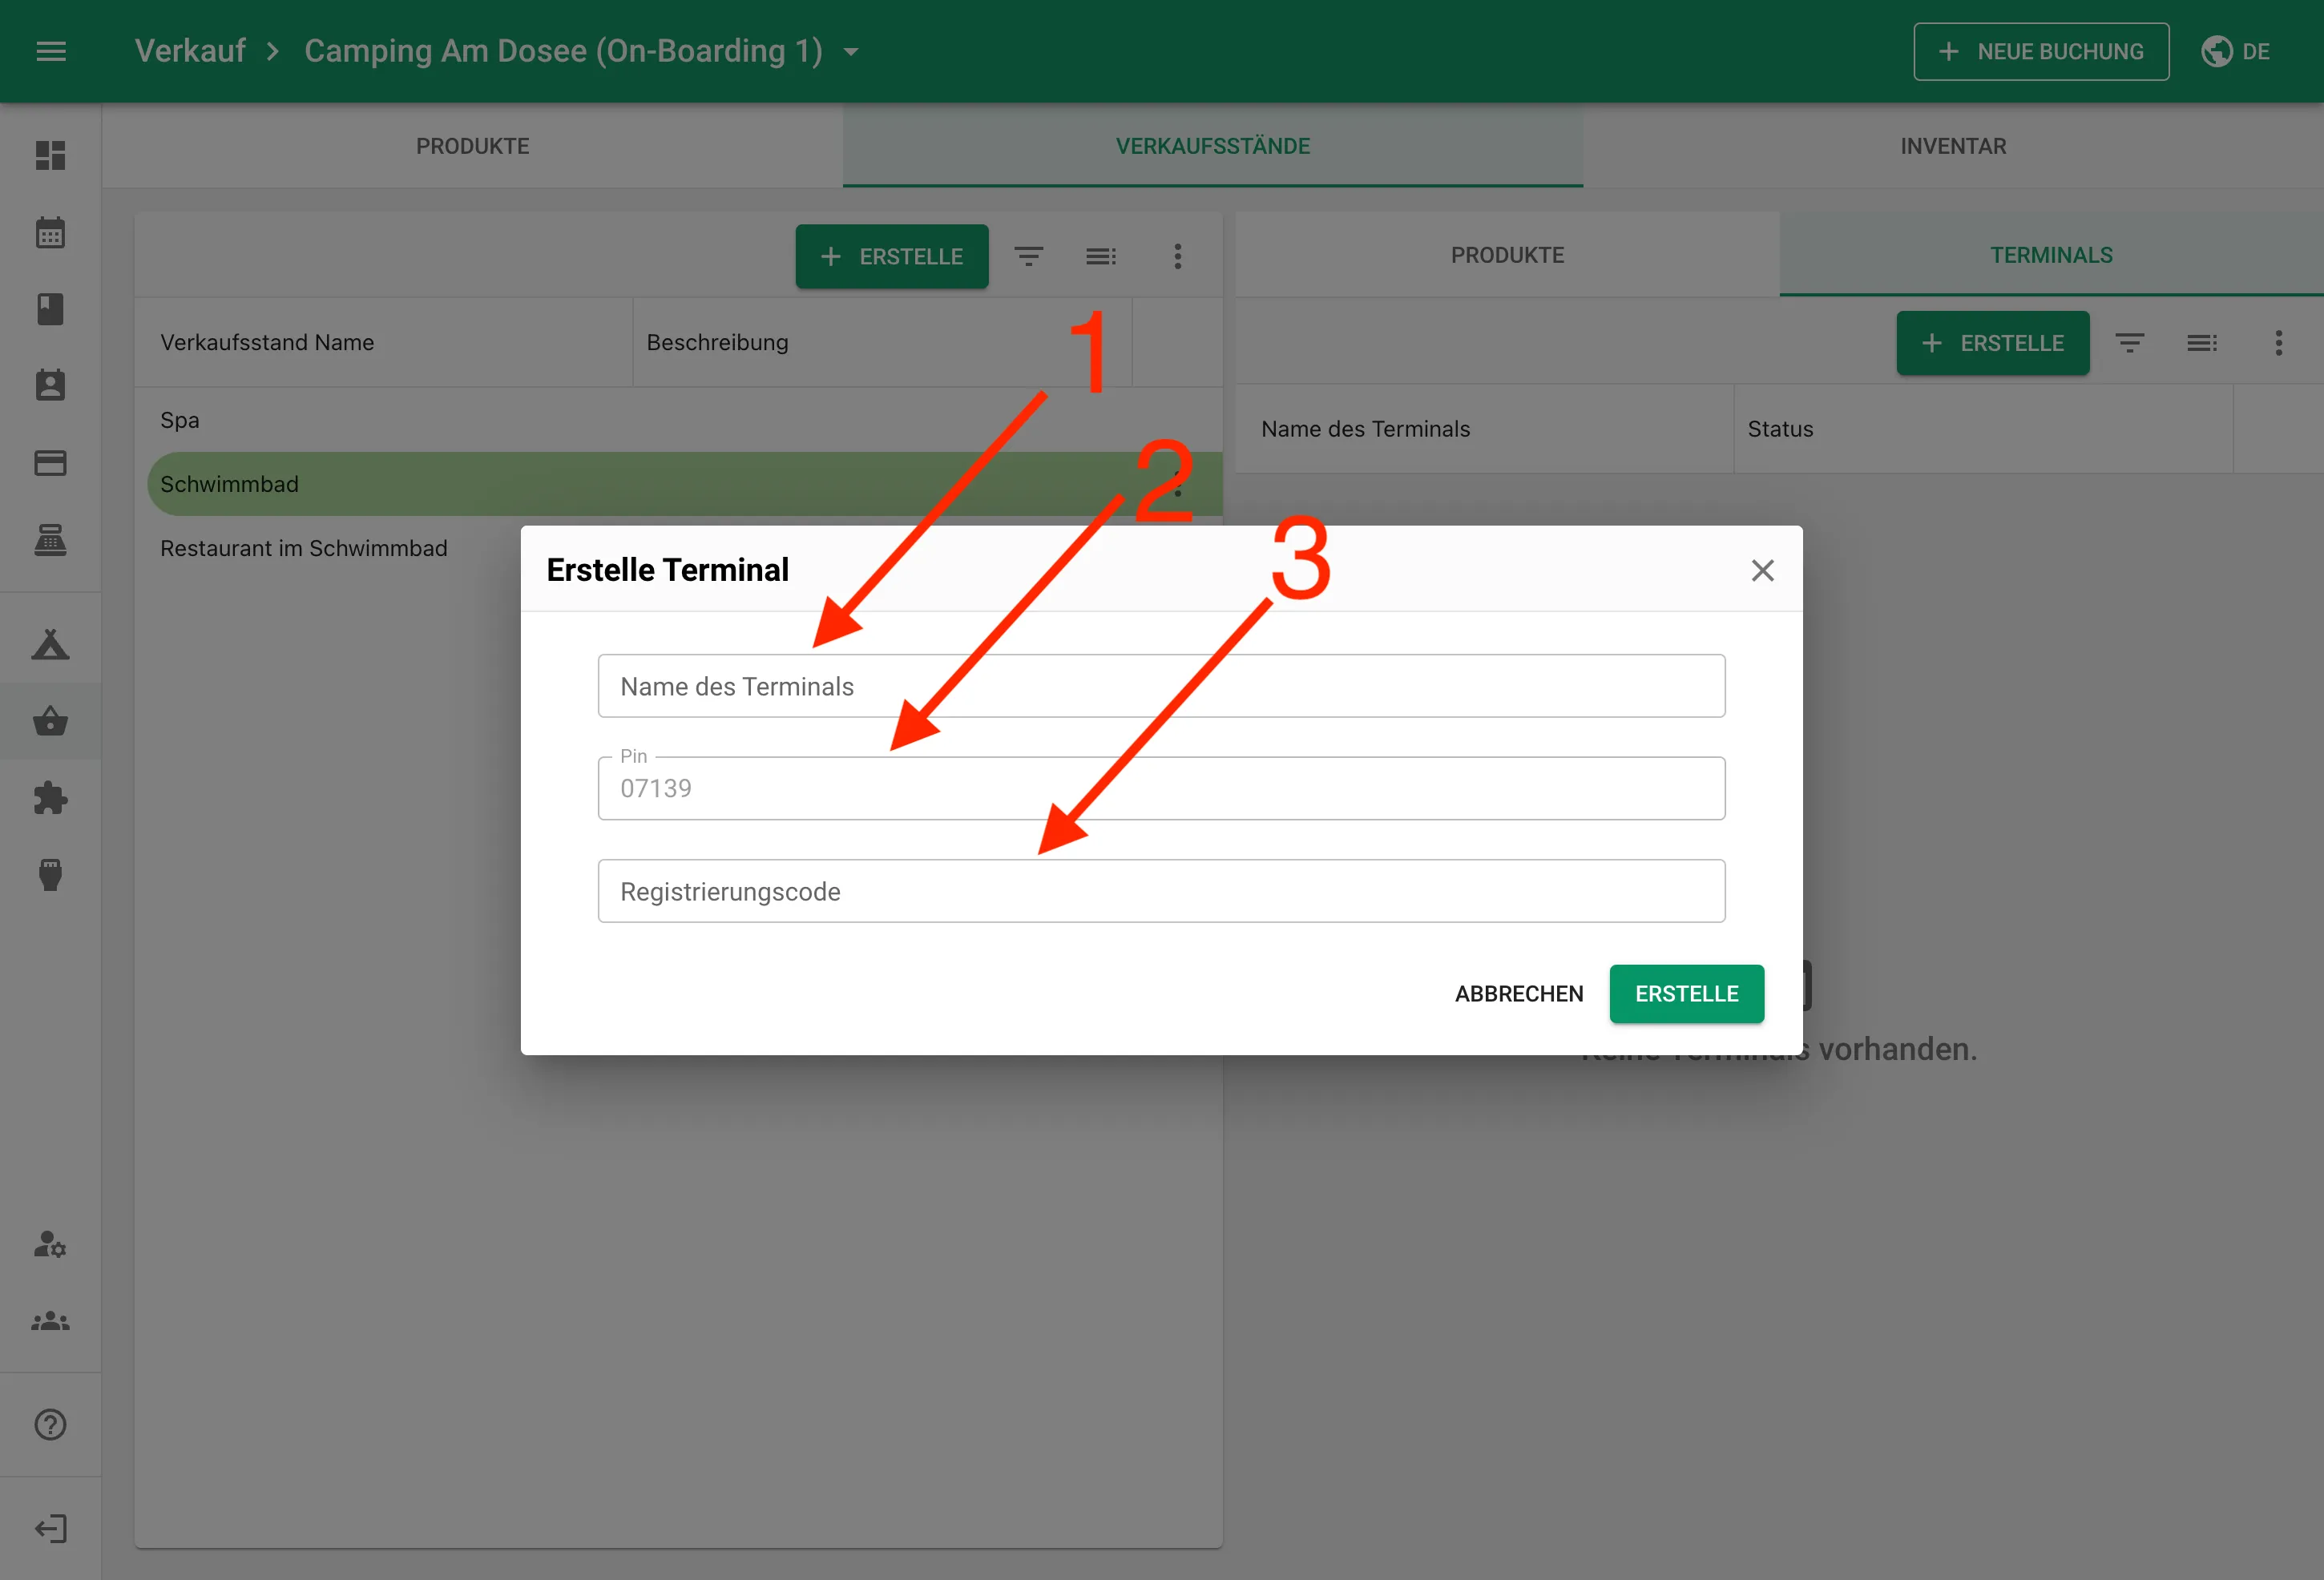Open the user settings sidebar icon
Screen dimensions: 2324x1580
[50, 1244]
